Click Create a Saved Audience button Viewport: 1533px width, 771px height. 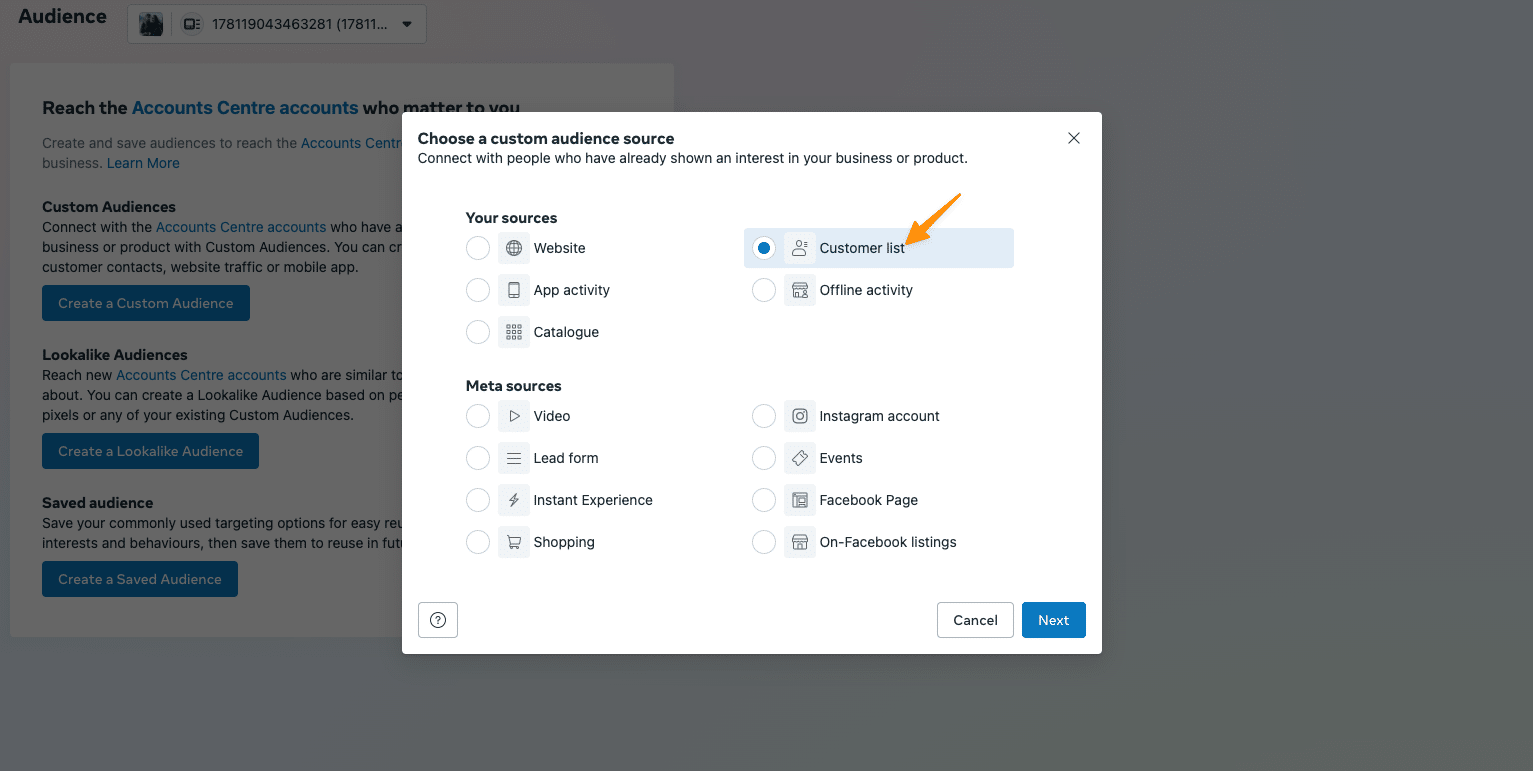(x=140, y=579)
